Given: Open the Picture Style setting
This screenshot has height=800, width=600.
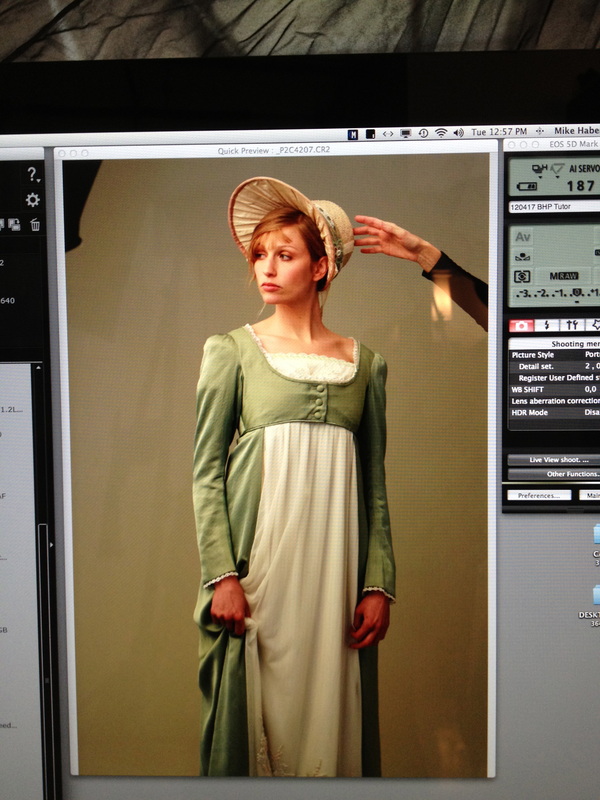Looking at the screenshot, I should (555, 355).
